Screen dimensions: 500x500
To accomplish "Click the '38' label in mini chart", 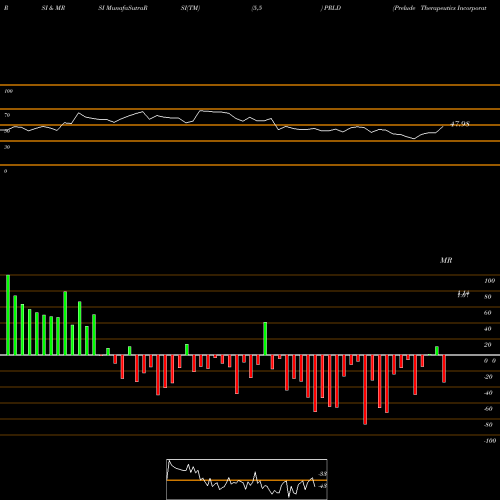I will click(323, 474).
